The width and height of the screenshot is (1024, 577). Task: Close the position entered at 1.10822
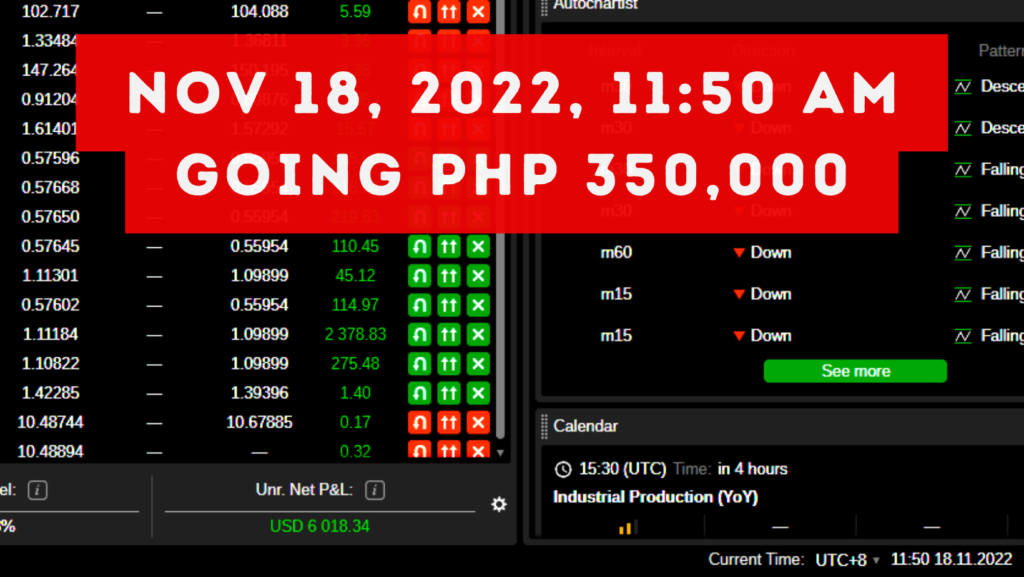pos(478,364)
